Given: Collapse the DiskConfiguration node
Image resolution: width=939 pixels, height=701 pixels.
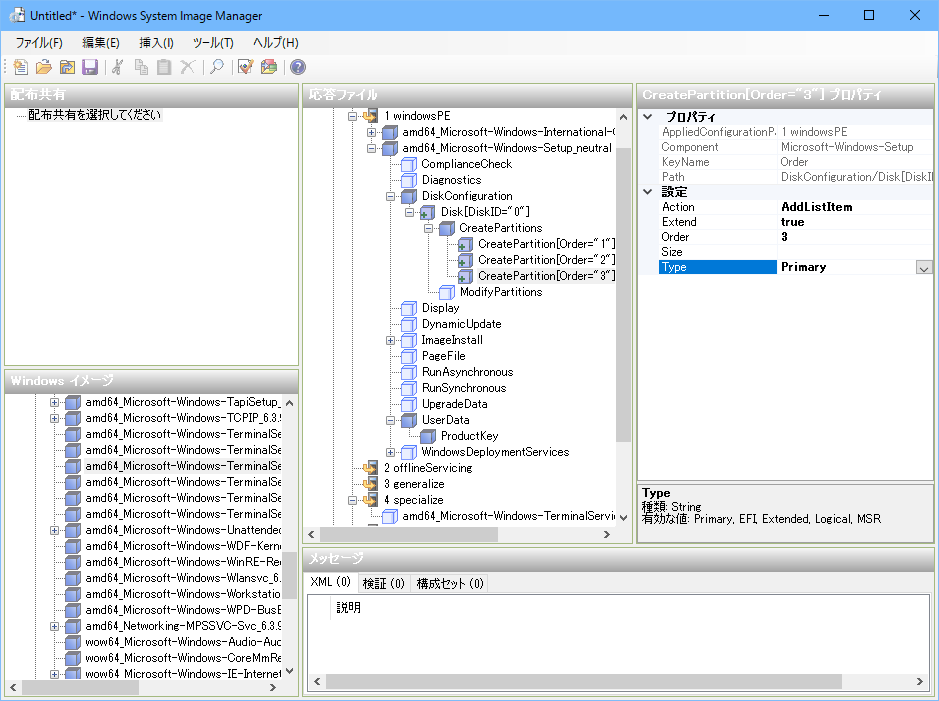Looking at the screenshot, I should pos(390,196).
